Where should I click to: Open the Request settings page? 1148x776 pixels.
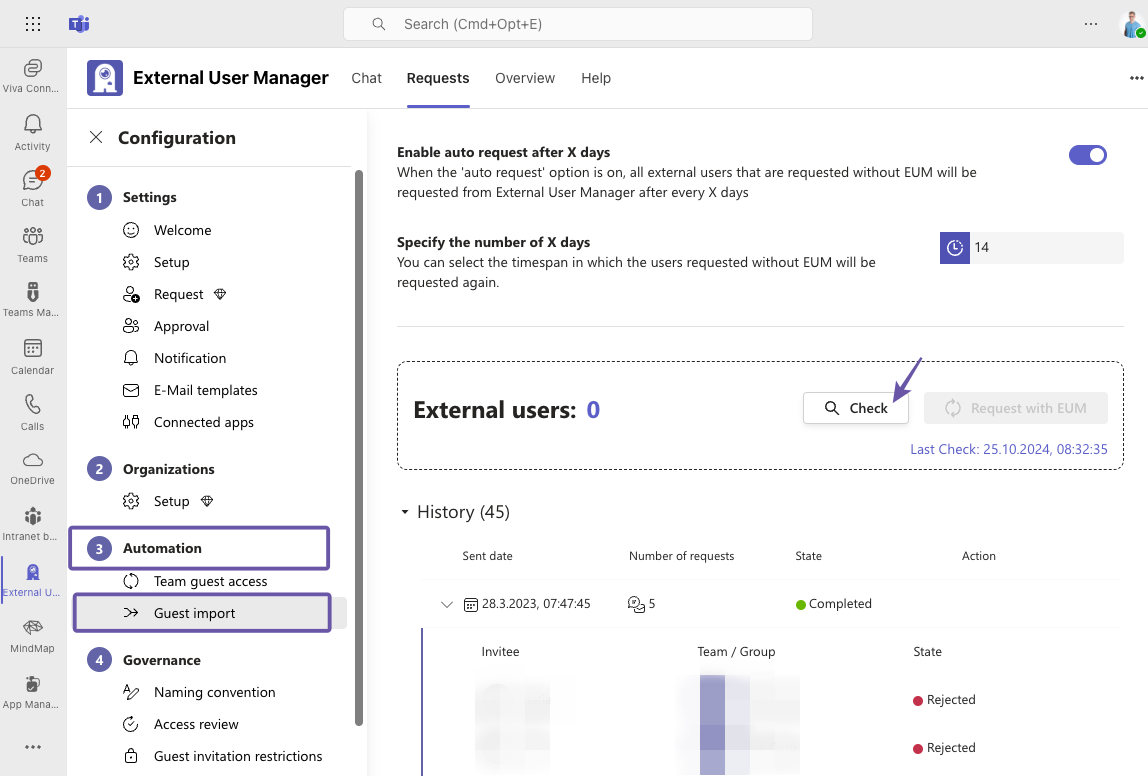click(179, 294)
